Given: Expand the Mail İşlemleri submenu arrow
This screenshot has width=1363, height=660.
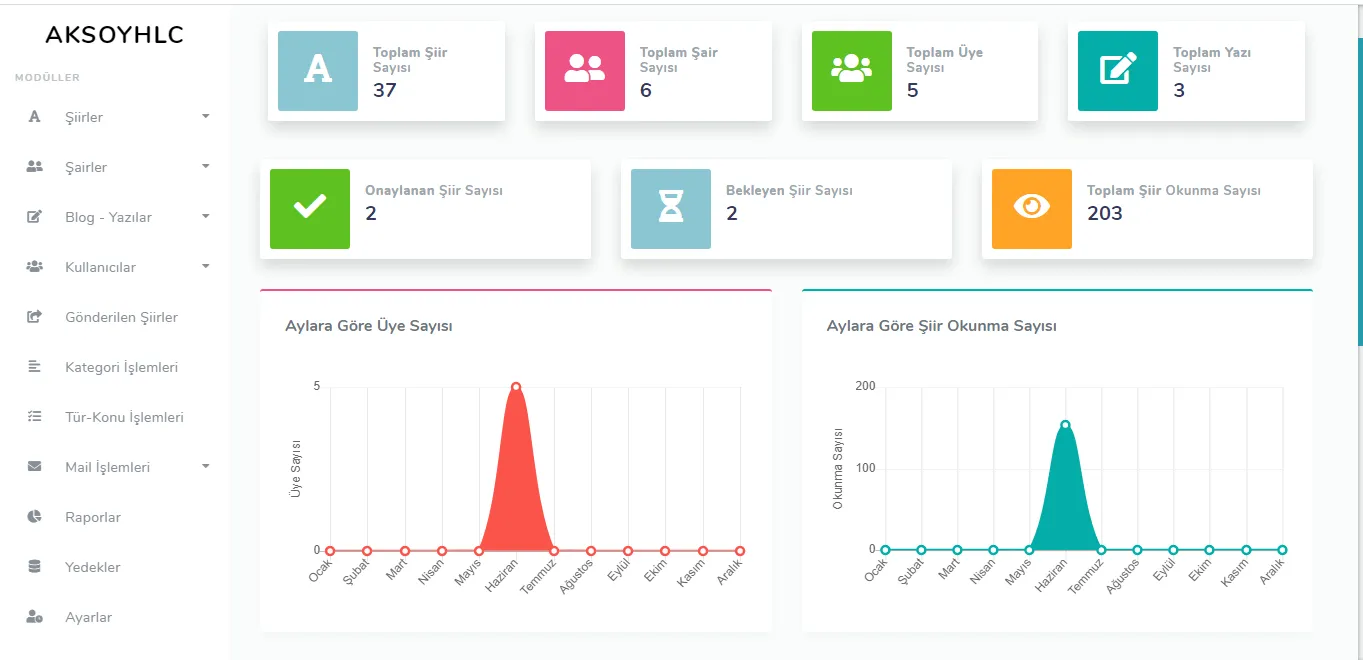Looking at the screenshot, I should pos(206,466).
